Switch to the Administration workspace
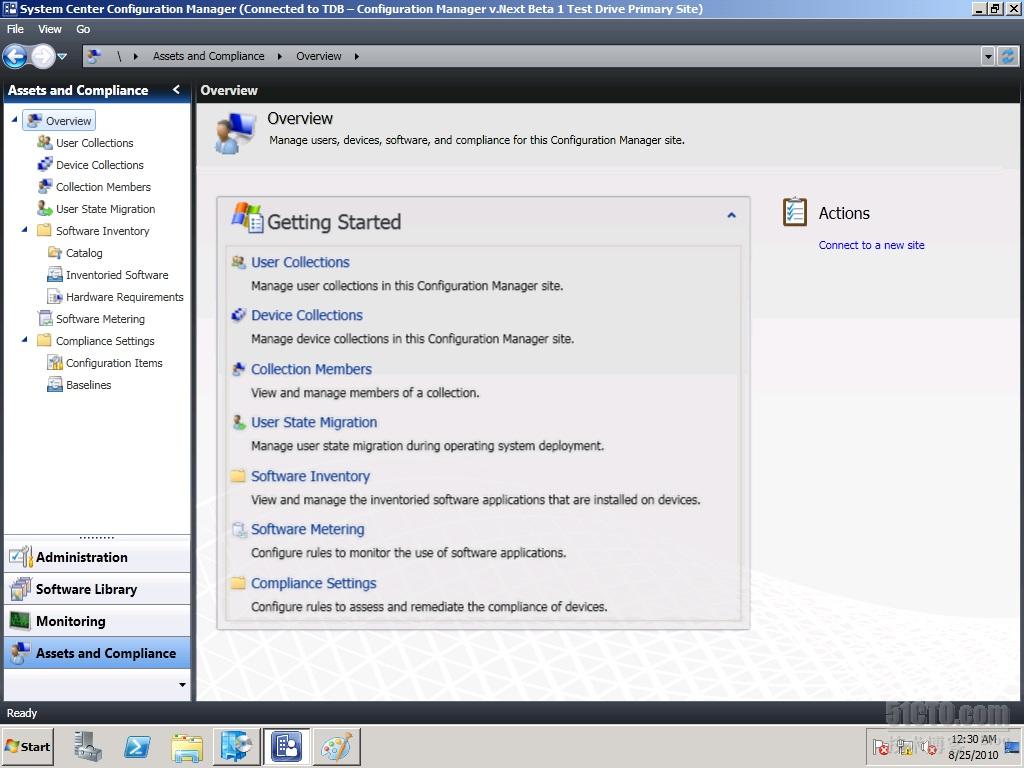The image size is (1024, 768). 97,557
